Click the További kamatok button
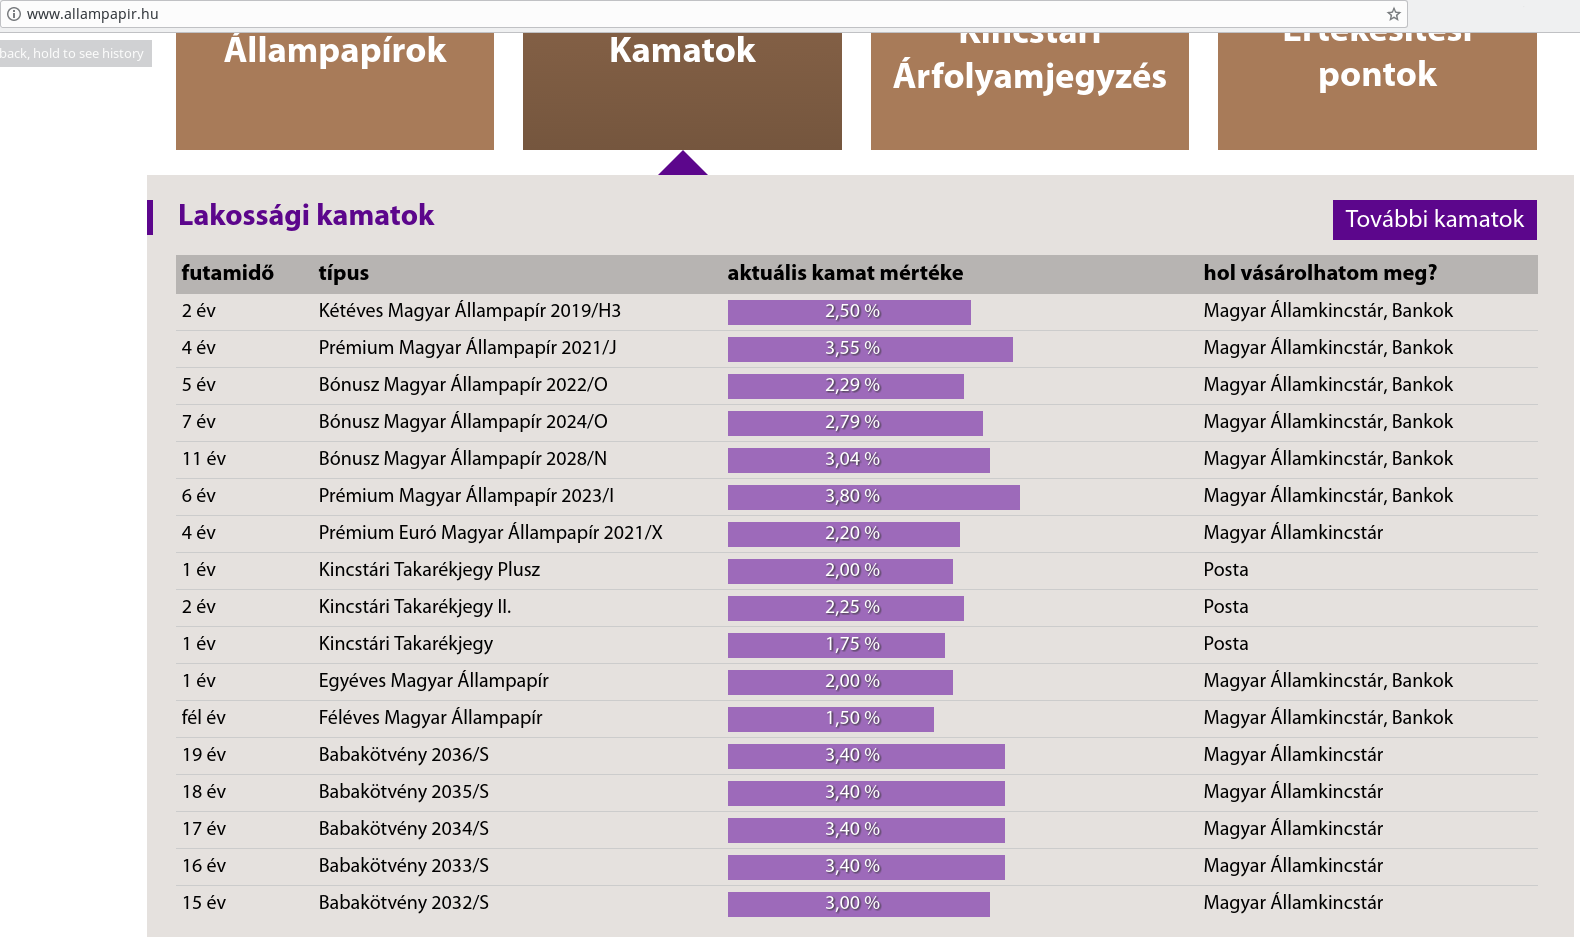 (1435, 220)
